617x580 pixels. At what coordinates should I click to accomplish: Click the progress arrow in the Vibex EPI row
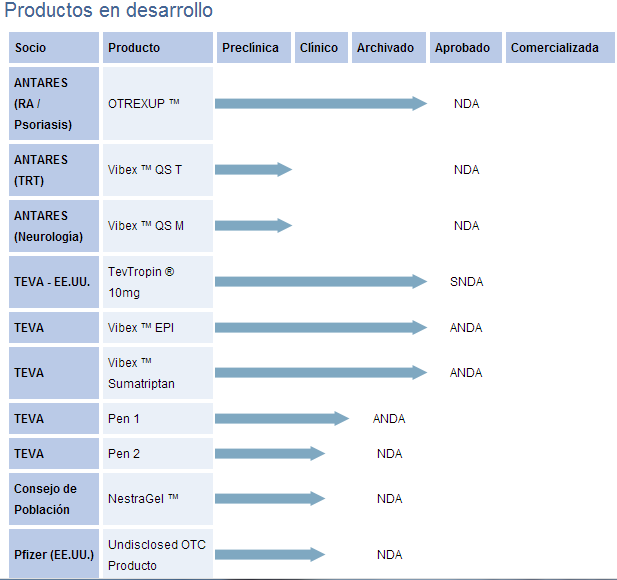click(321, 327)
